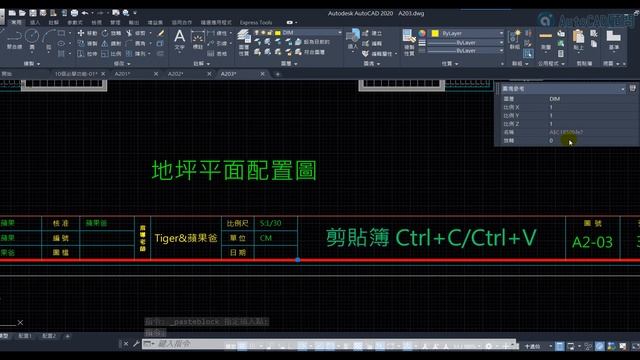Open the Layer Properties manager
Viewport: 640px width, 360px height.
244,42
